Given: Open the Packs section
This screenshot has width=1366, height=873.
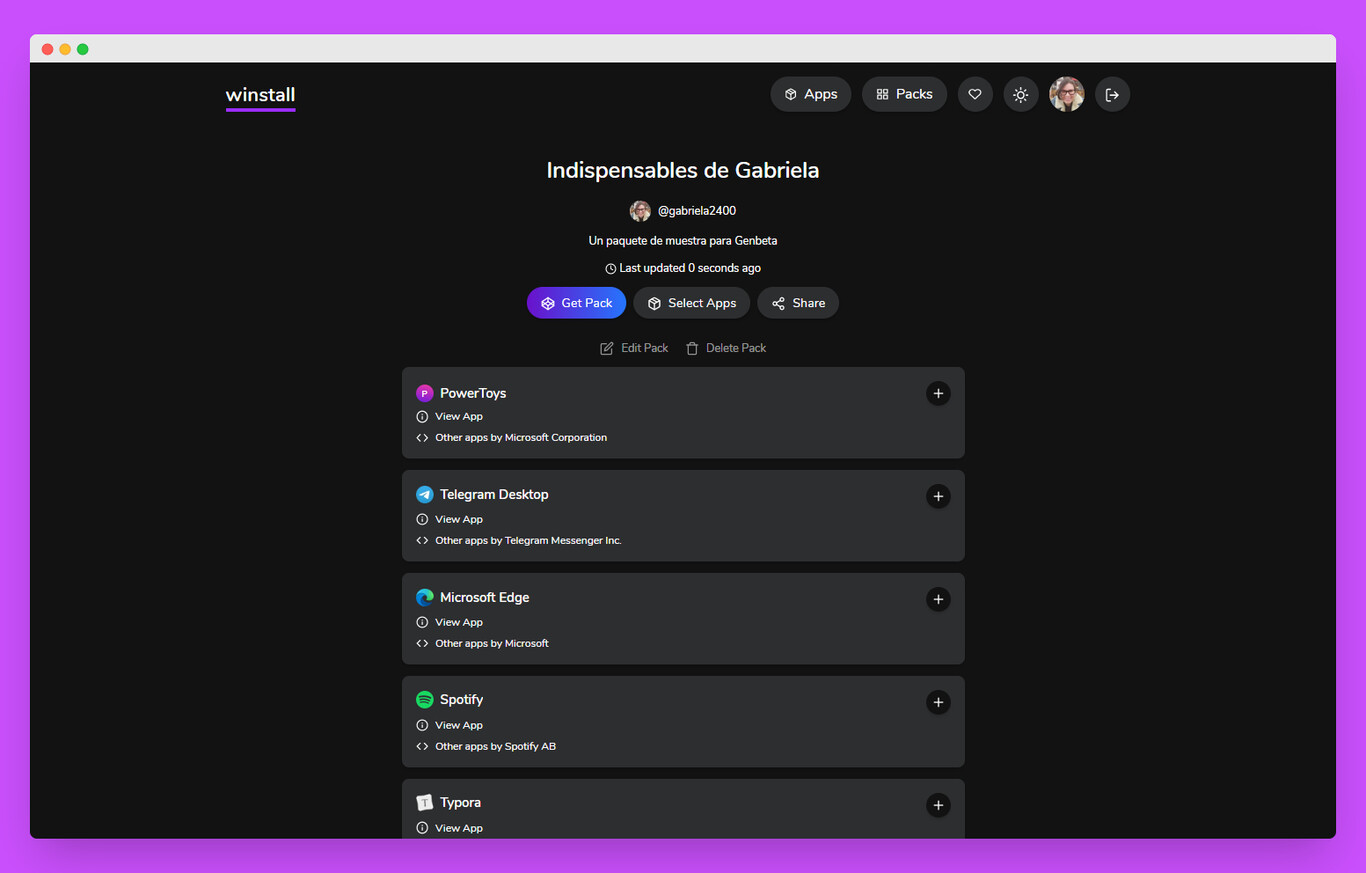Looking at the screenshot, I should coord(904,93).
